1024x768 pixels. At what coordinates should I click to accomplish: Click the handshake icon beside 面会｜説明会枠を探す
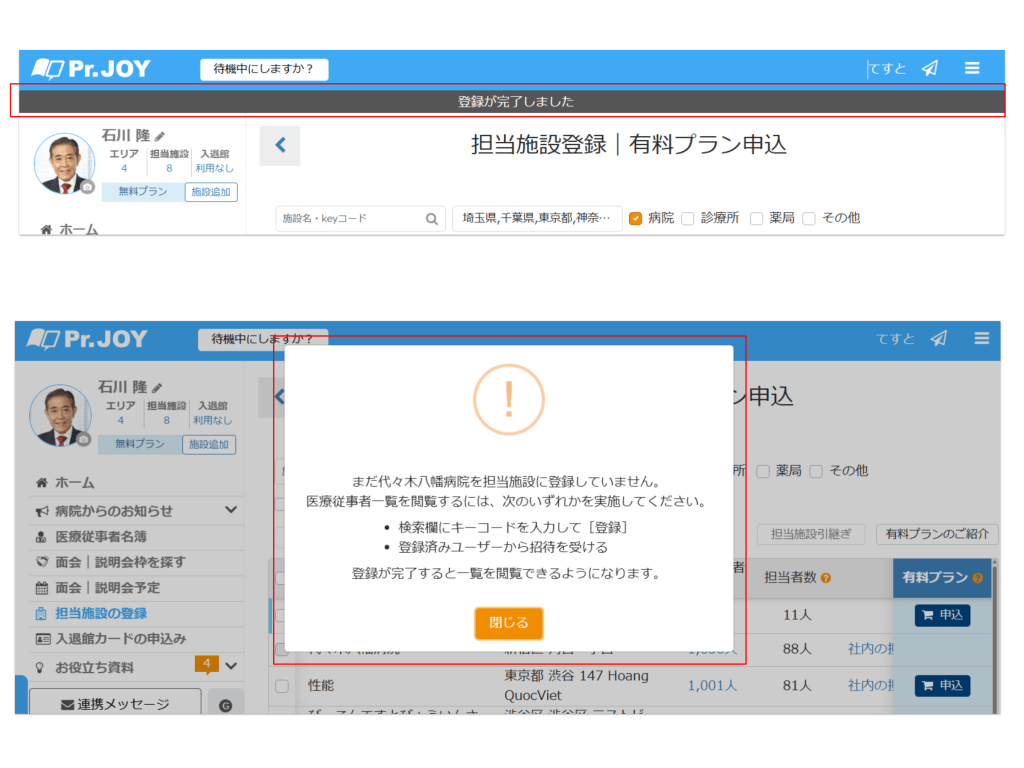pos(42,562)
